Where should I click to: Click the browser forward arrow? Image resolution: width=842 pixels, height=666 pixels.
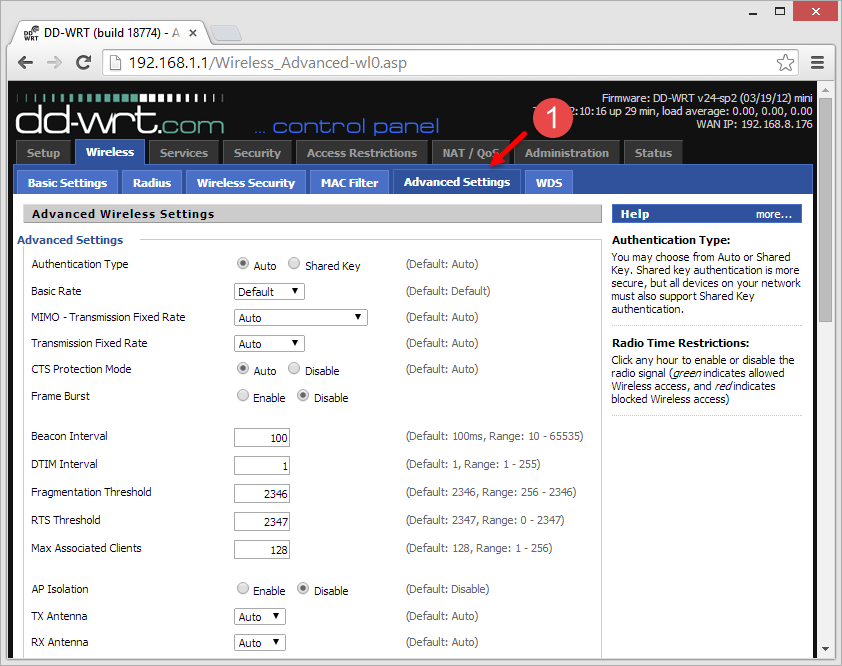54,63
